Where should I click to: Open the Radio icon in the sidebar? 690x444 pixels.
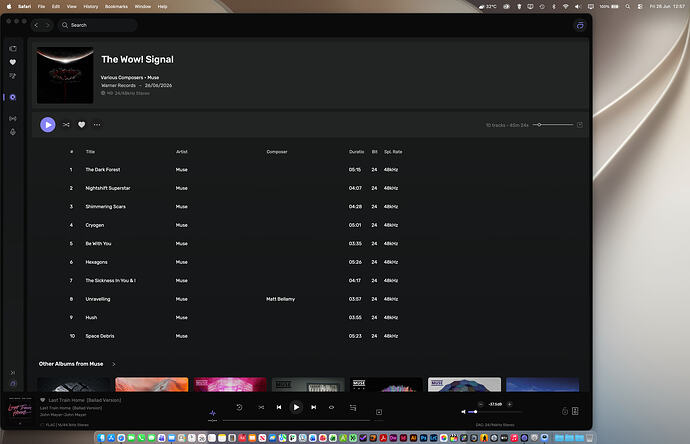point(13,118)
